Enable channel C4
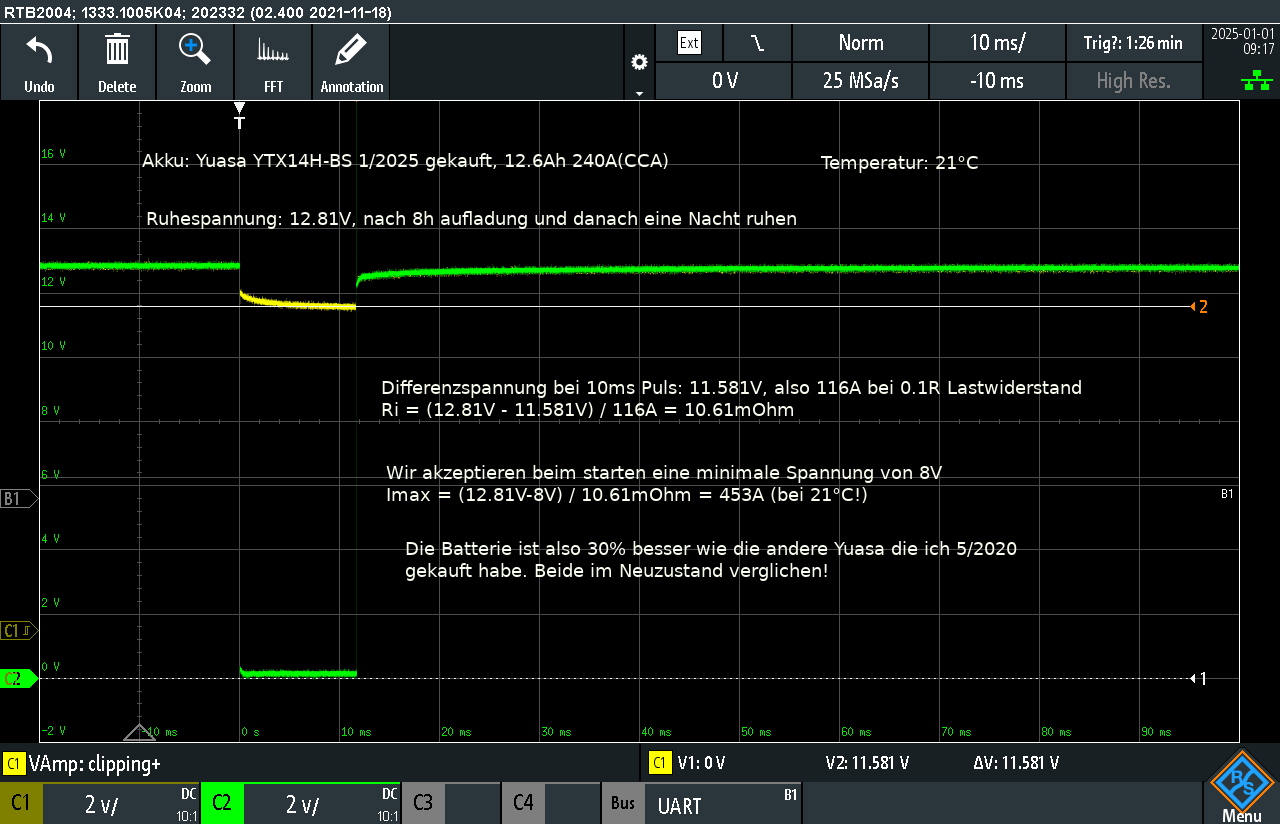Viewport: 1280px width, 824px height. click(x=523, y=803)
